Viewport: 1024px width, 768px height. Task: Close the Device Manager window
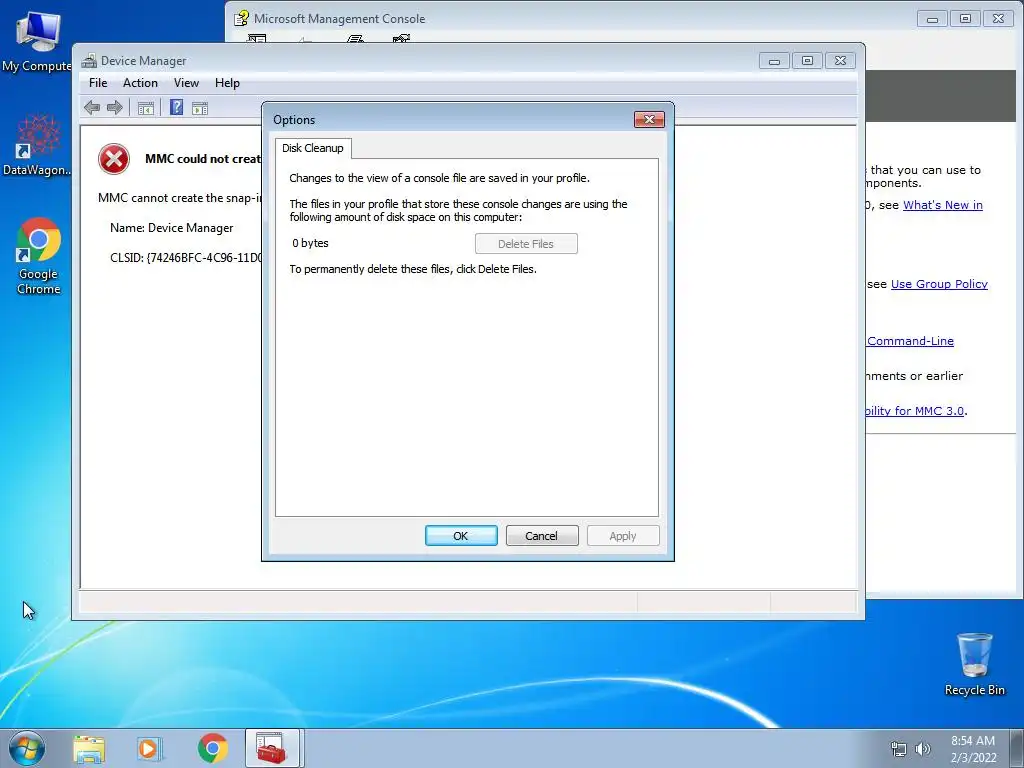pos(840,61)
